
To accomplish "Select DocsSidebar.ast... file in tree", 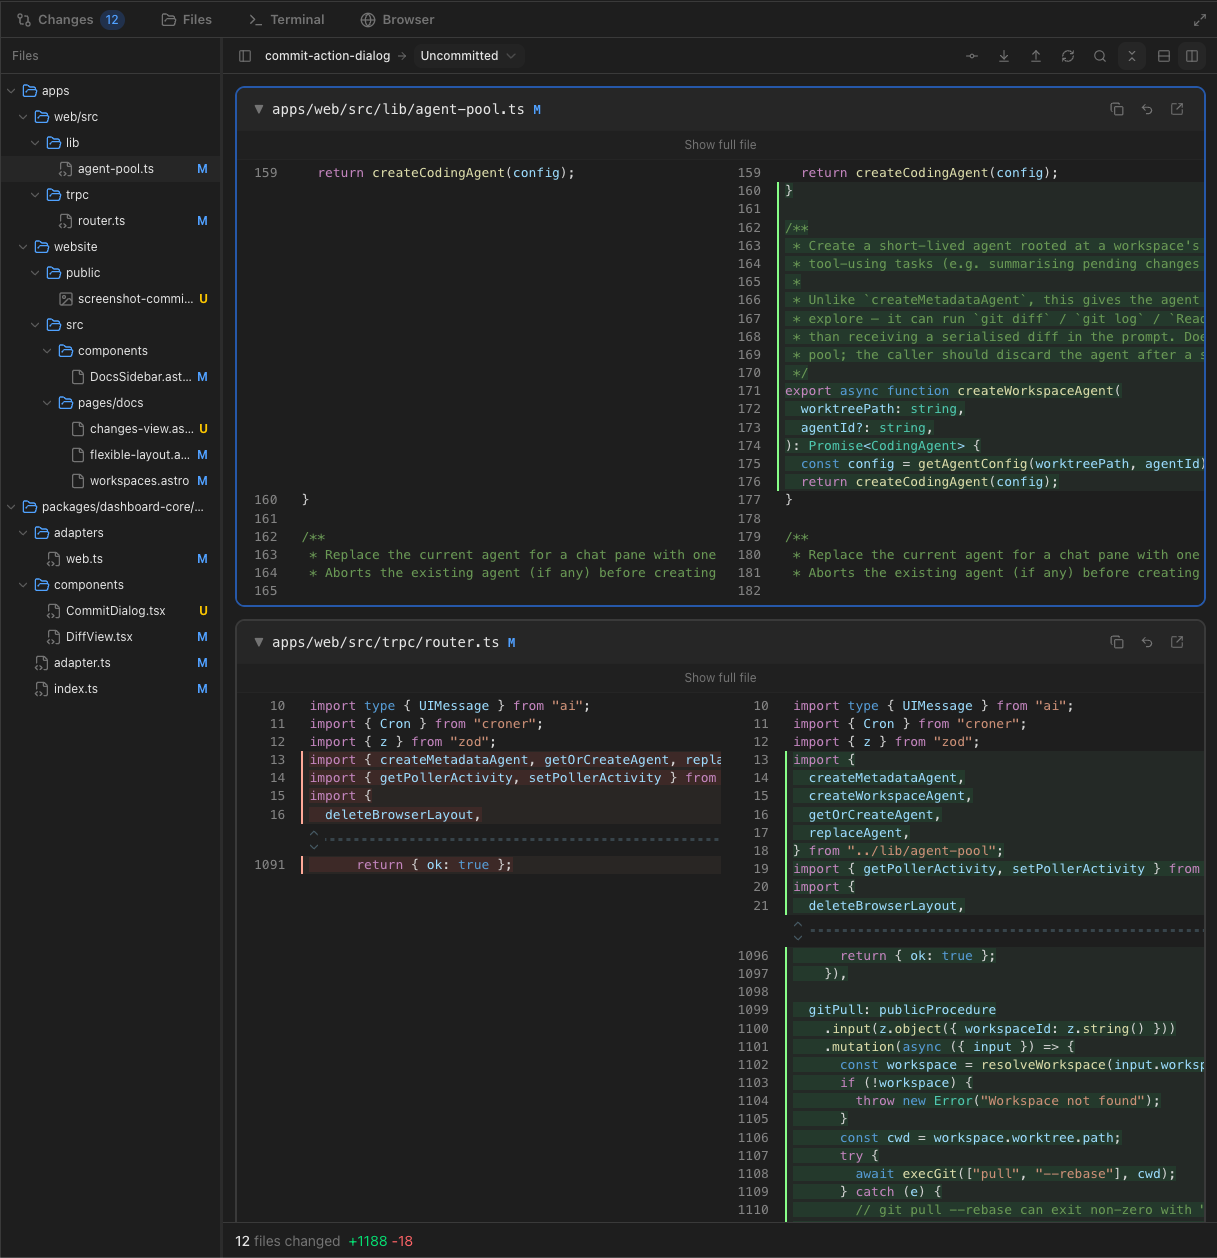I will [x=110, y=377].
